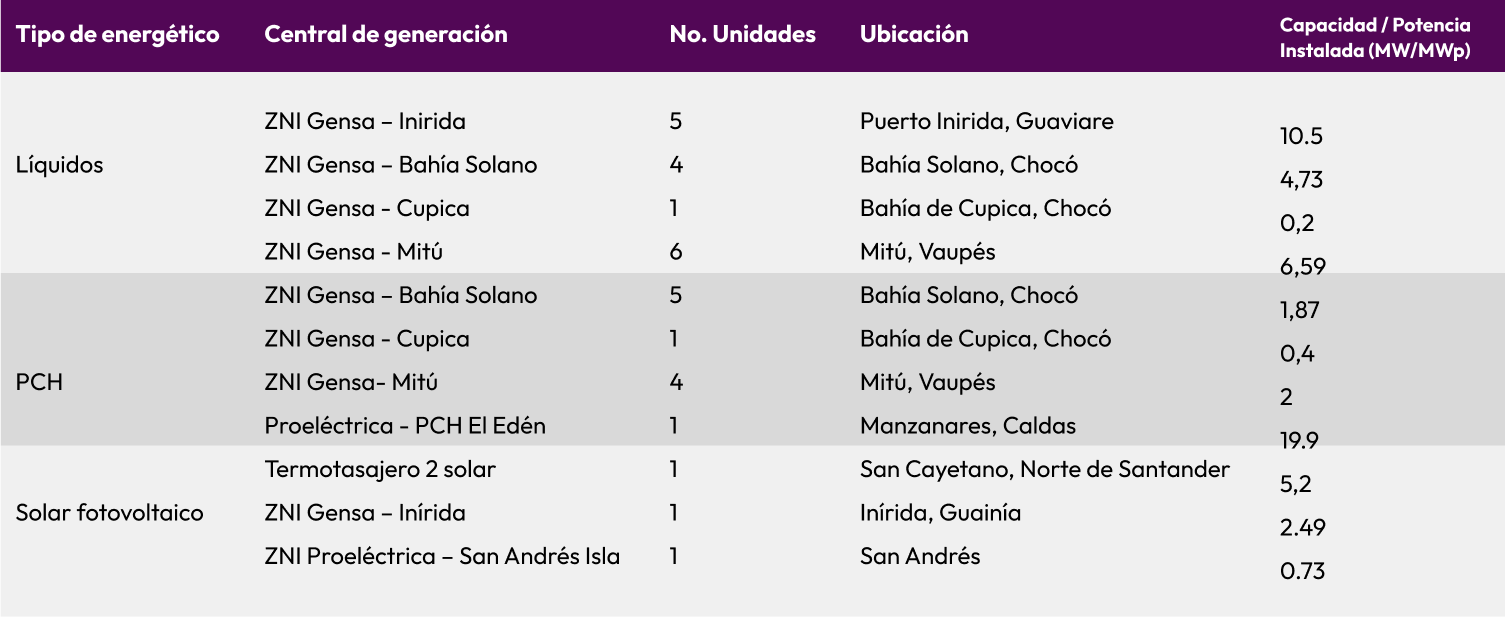Select the "Solar fotovoltaico" energy type cell
The image size is (1505, 617).
click(110, 513)
